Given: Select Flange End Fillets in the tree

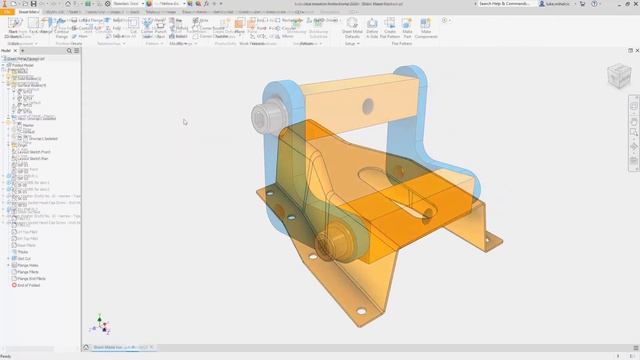Looking at the screenshot, I should 31,278.
